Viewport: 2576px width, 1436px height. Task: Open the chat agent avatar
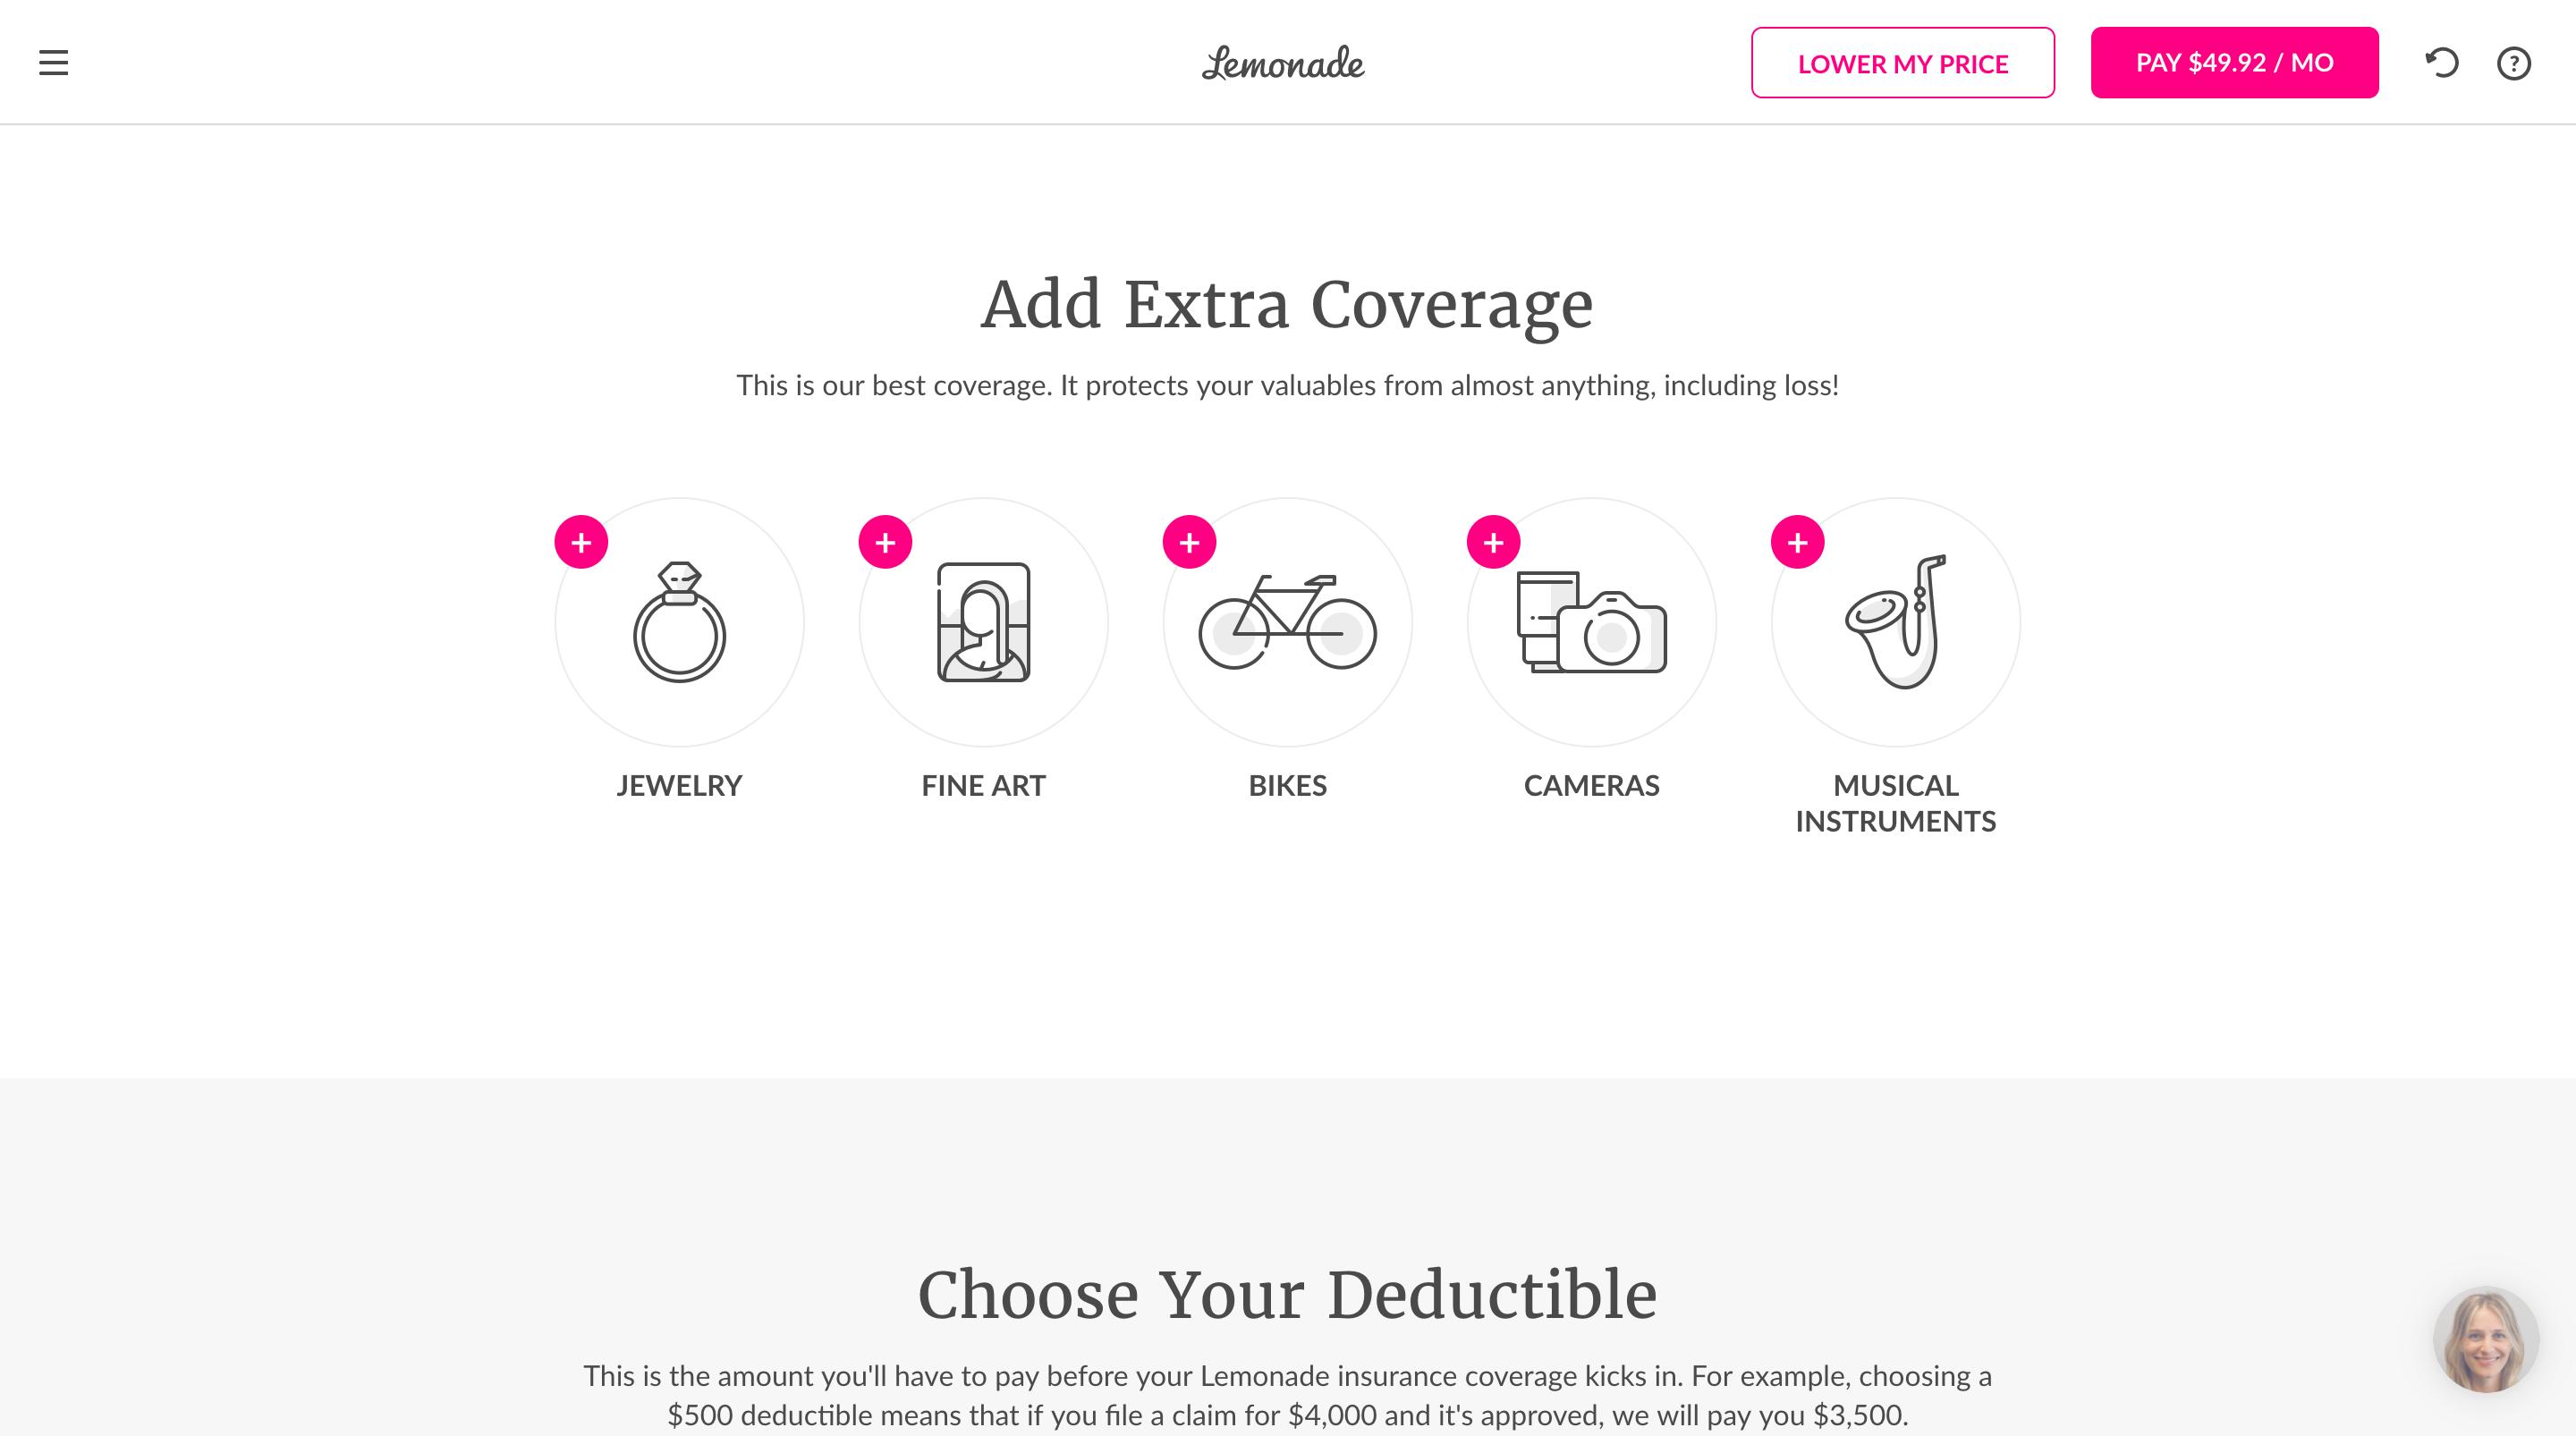pyautogui.click(x=2485, y=1339)
